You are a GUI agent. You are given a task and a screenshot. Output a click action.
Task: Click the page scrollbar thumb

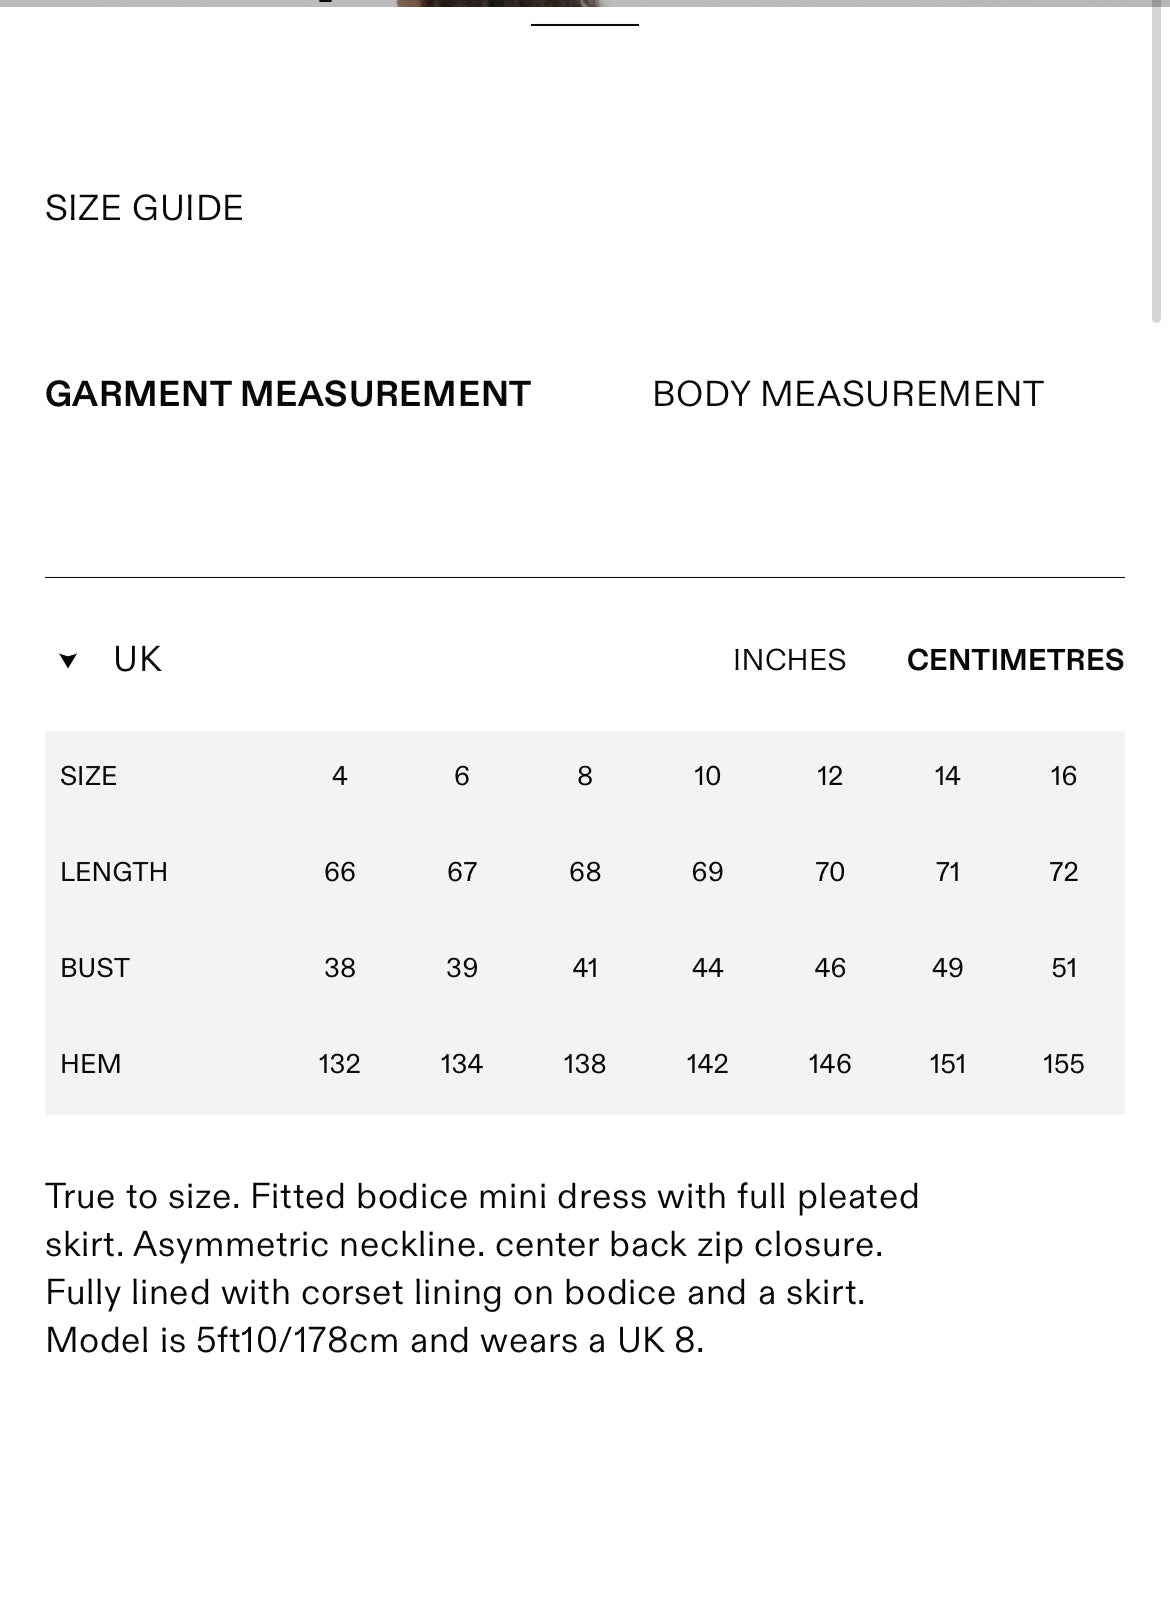[1156, 160]
